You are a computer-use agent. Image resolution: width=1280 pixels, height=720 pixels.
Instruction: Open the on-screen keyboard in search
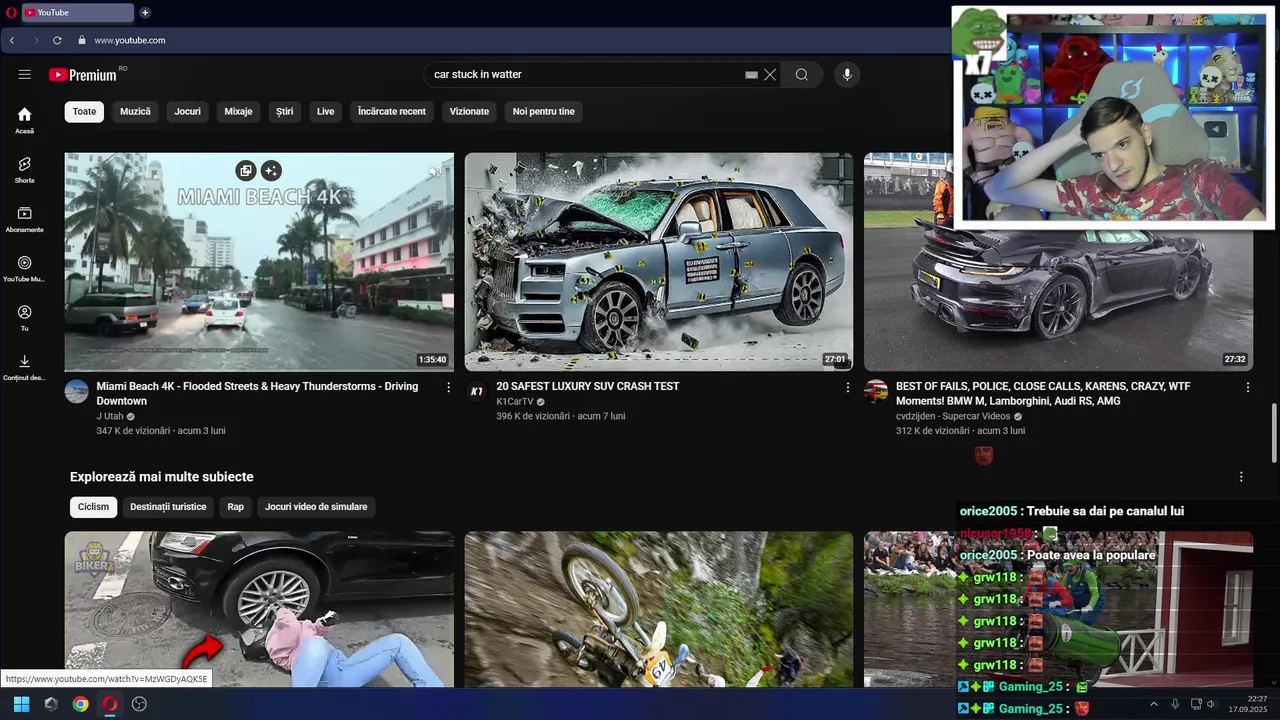pos(751,75)
